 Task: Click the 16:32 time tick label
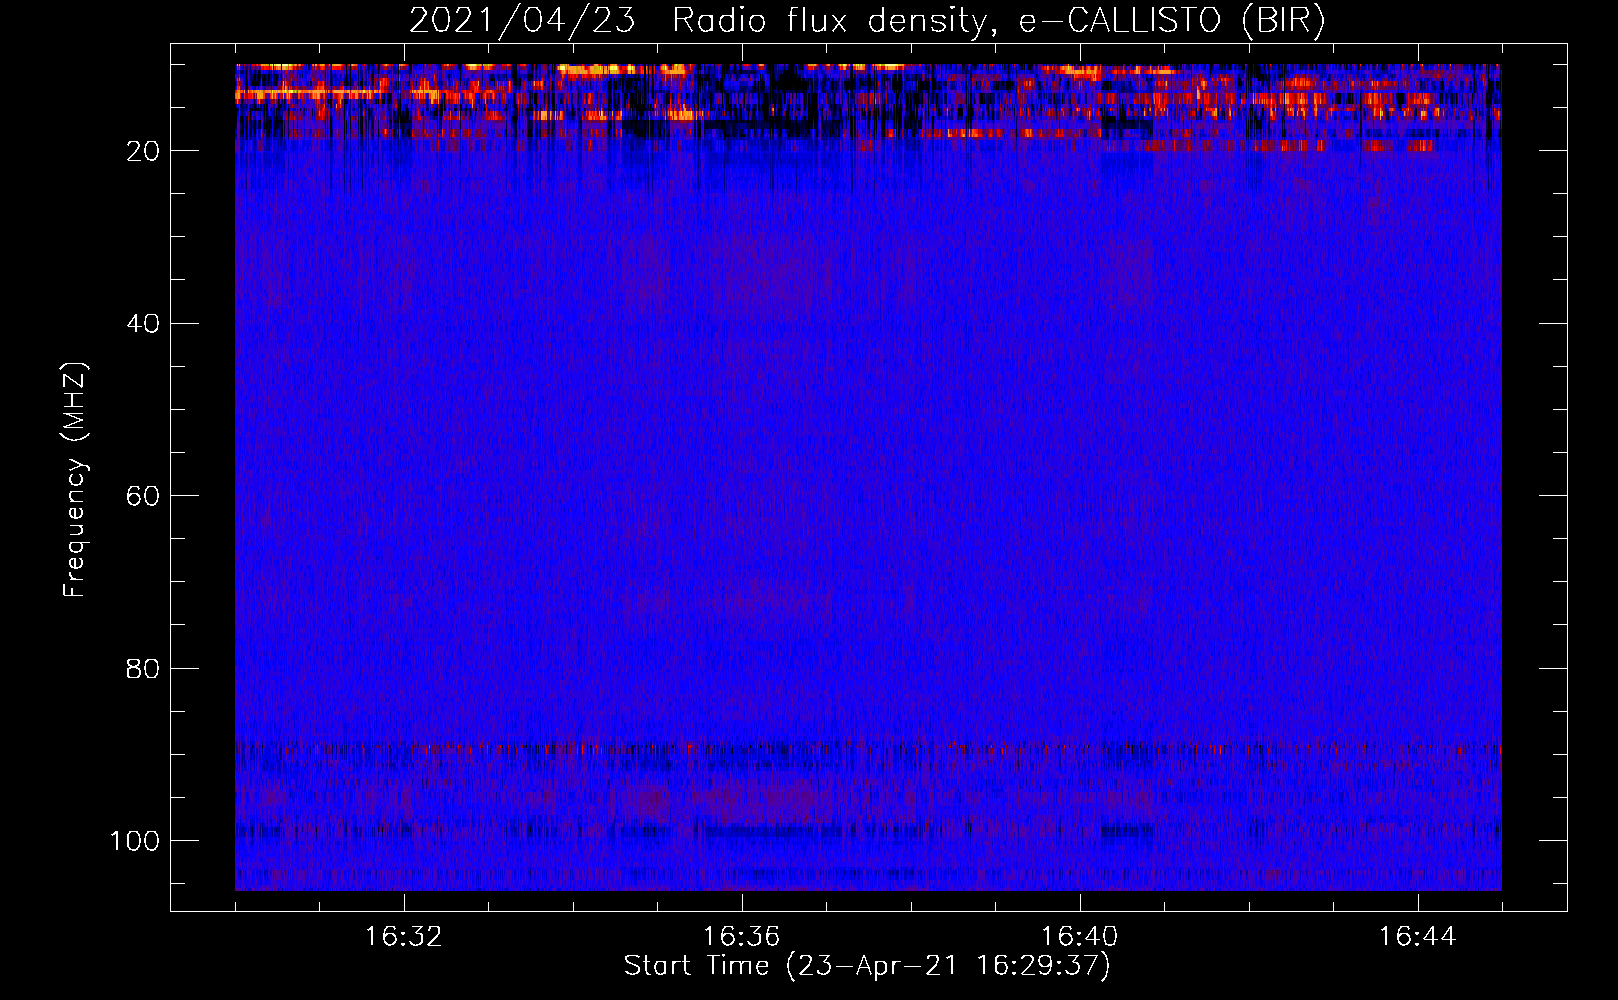[404, 937]
